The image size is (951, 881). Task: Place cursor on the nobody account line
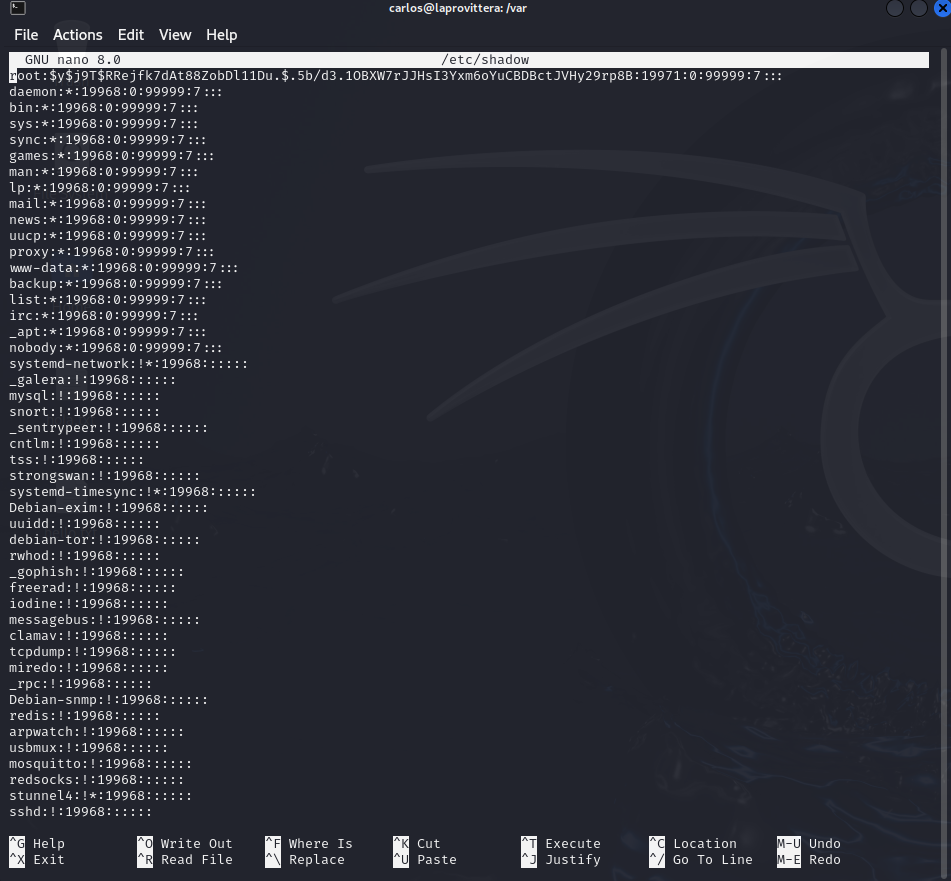(115, 348)
